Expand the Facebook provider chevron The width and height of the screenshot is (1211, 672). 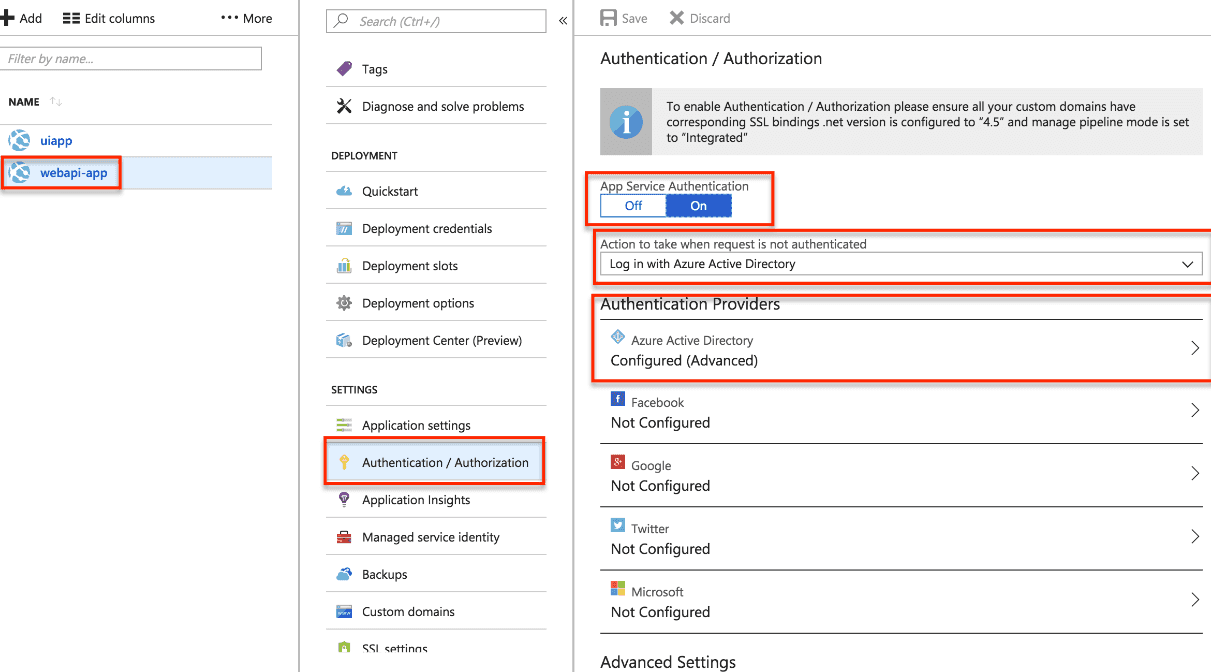(1195, 411)
